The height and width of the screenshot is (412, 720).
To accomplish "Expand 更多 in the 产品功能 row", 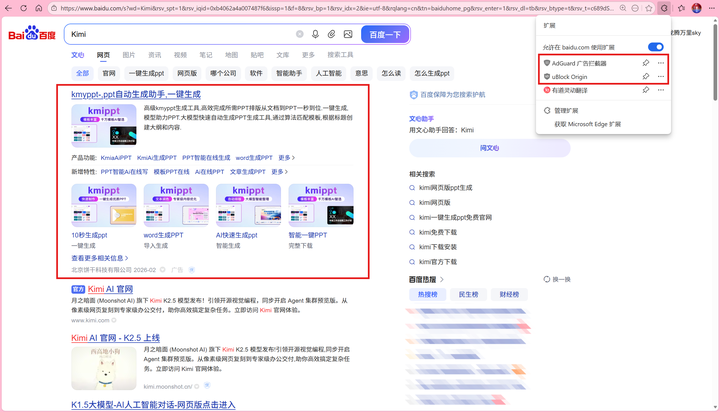I will click(x=287, y=158).
